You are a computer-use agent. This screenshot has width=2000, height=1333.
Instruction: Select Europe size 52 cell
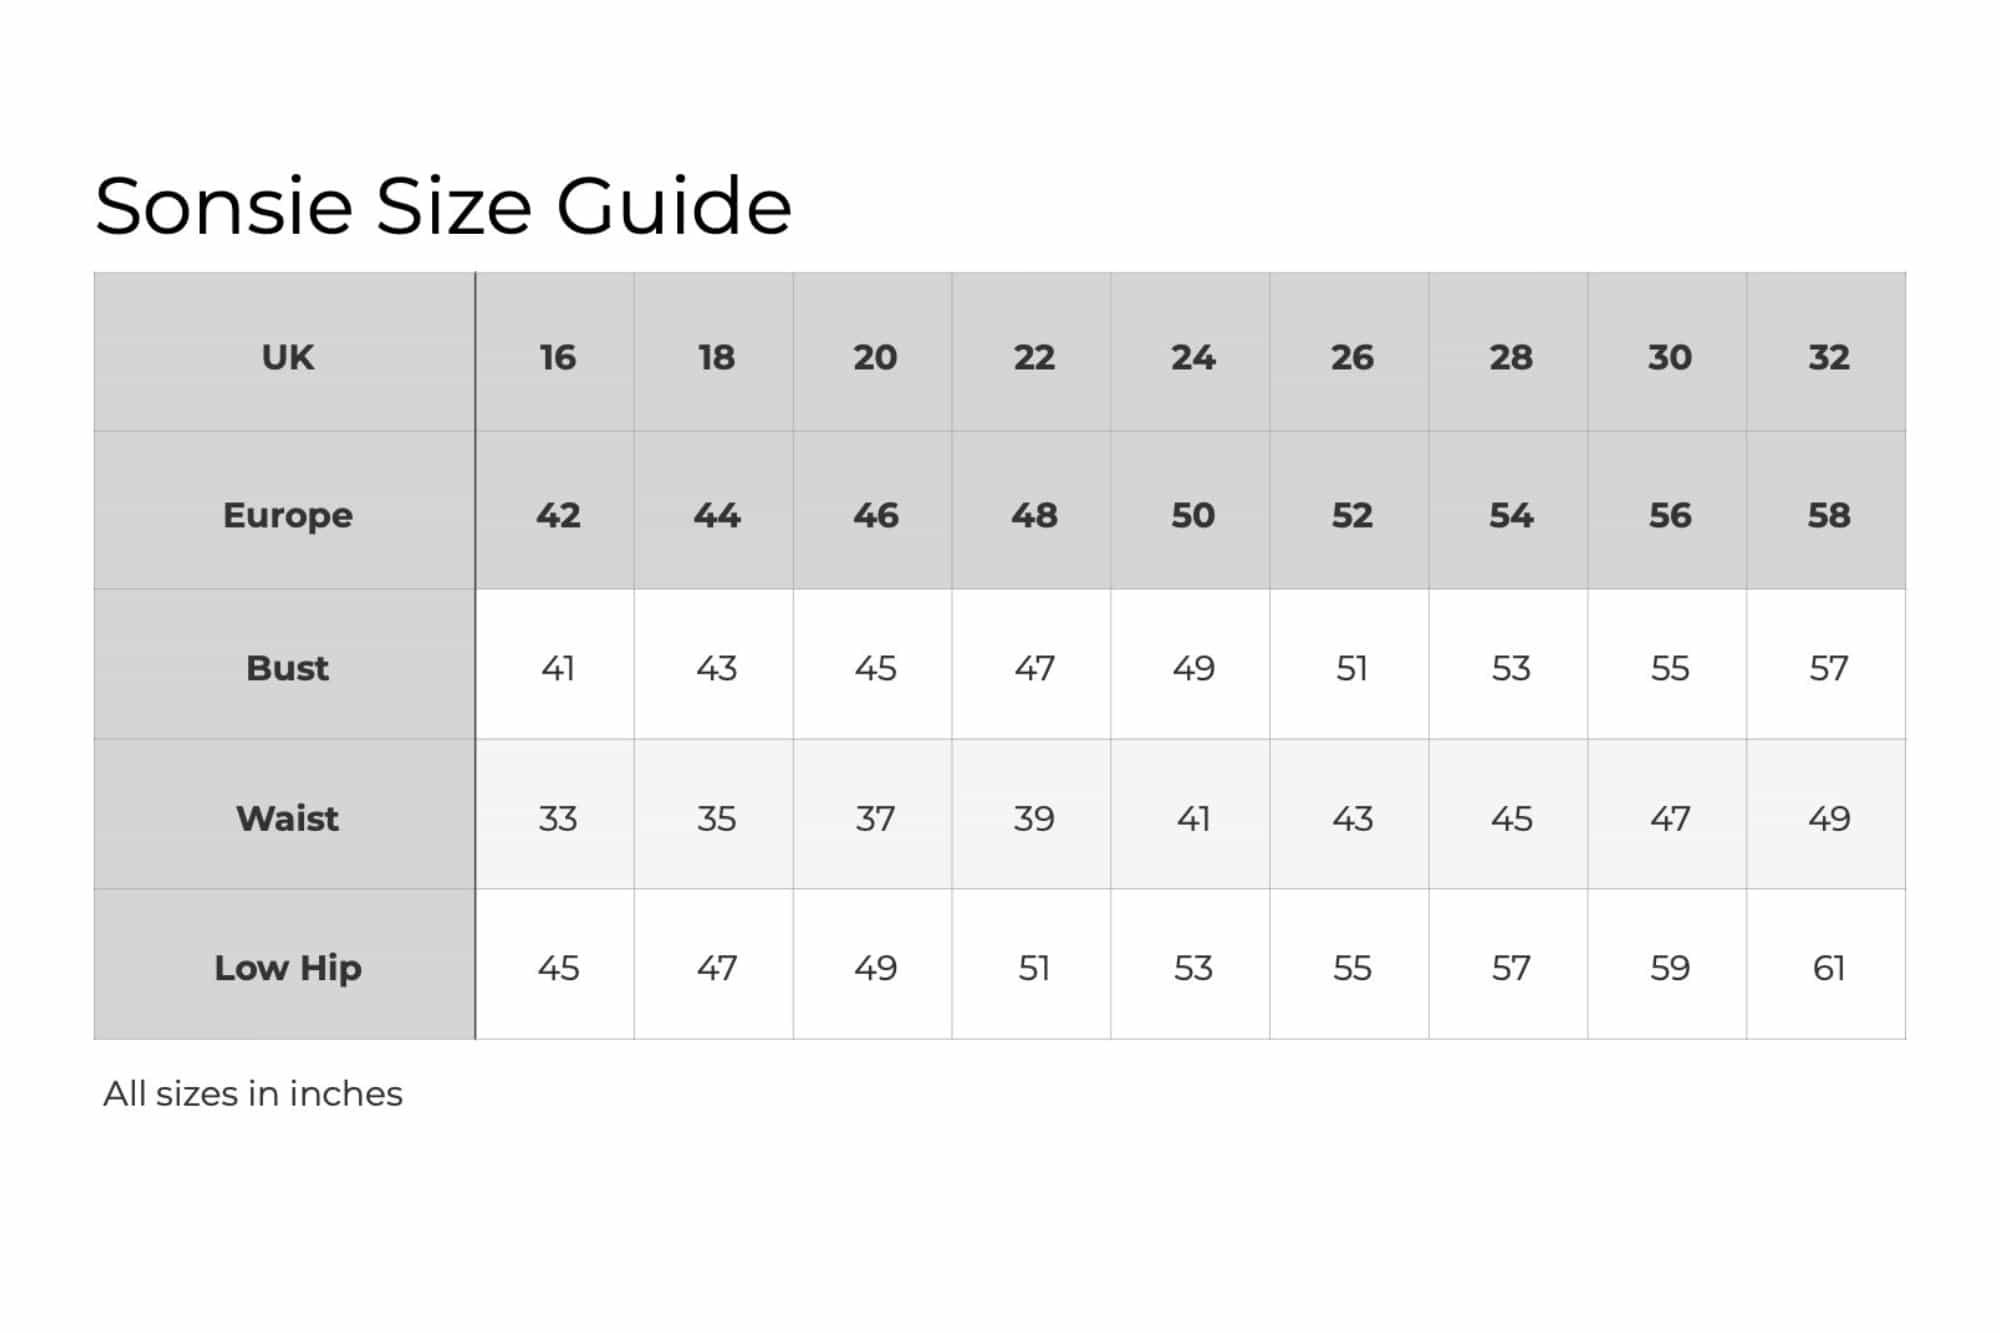click(1352, 515)
